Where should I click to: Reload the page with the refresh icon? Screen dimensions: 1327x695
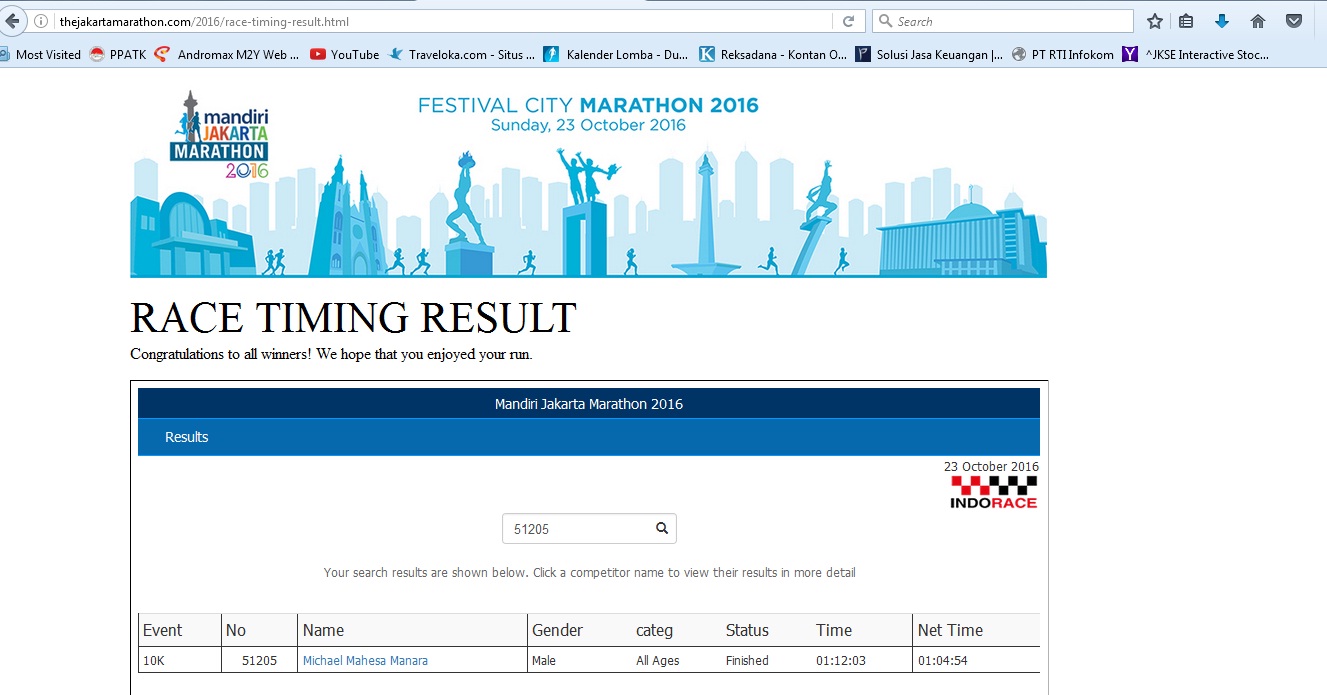(x=848, y=21)
